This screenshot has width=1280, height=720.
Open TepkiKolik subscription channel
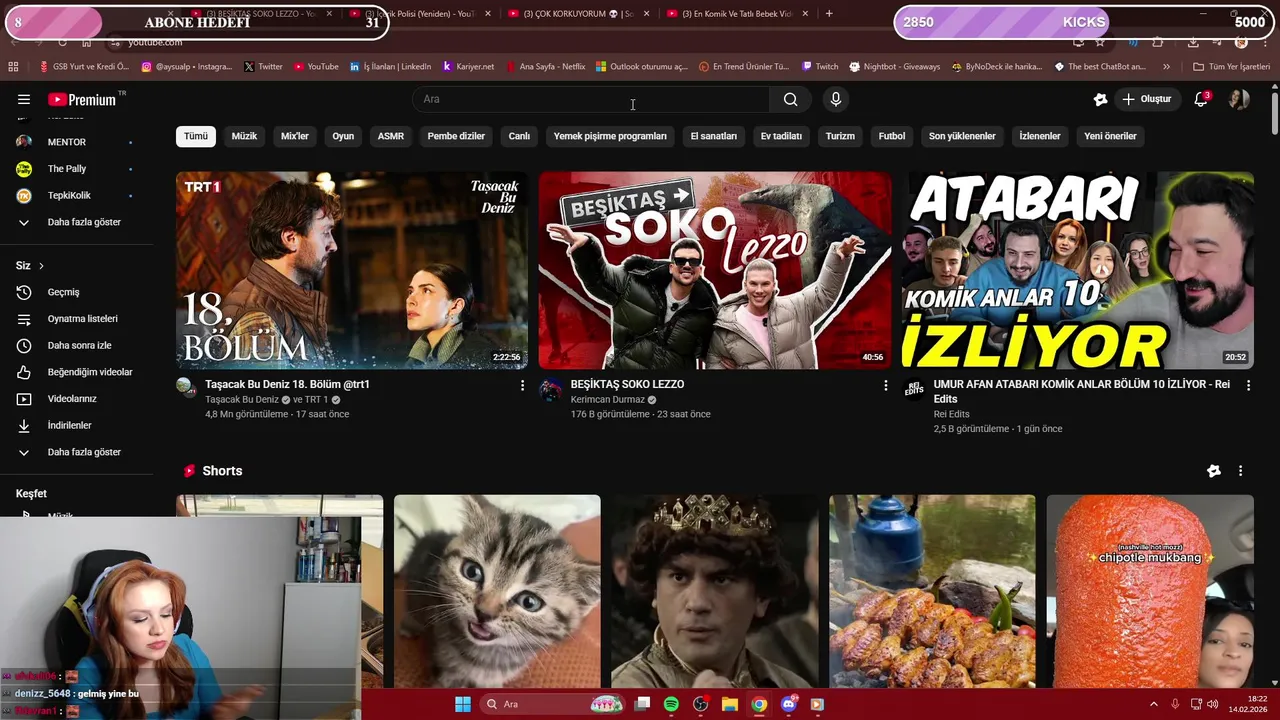click(x=76, y=196)
